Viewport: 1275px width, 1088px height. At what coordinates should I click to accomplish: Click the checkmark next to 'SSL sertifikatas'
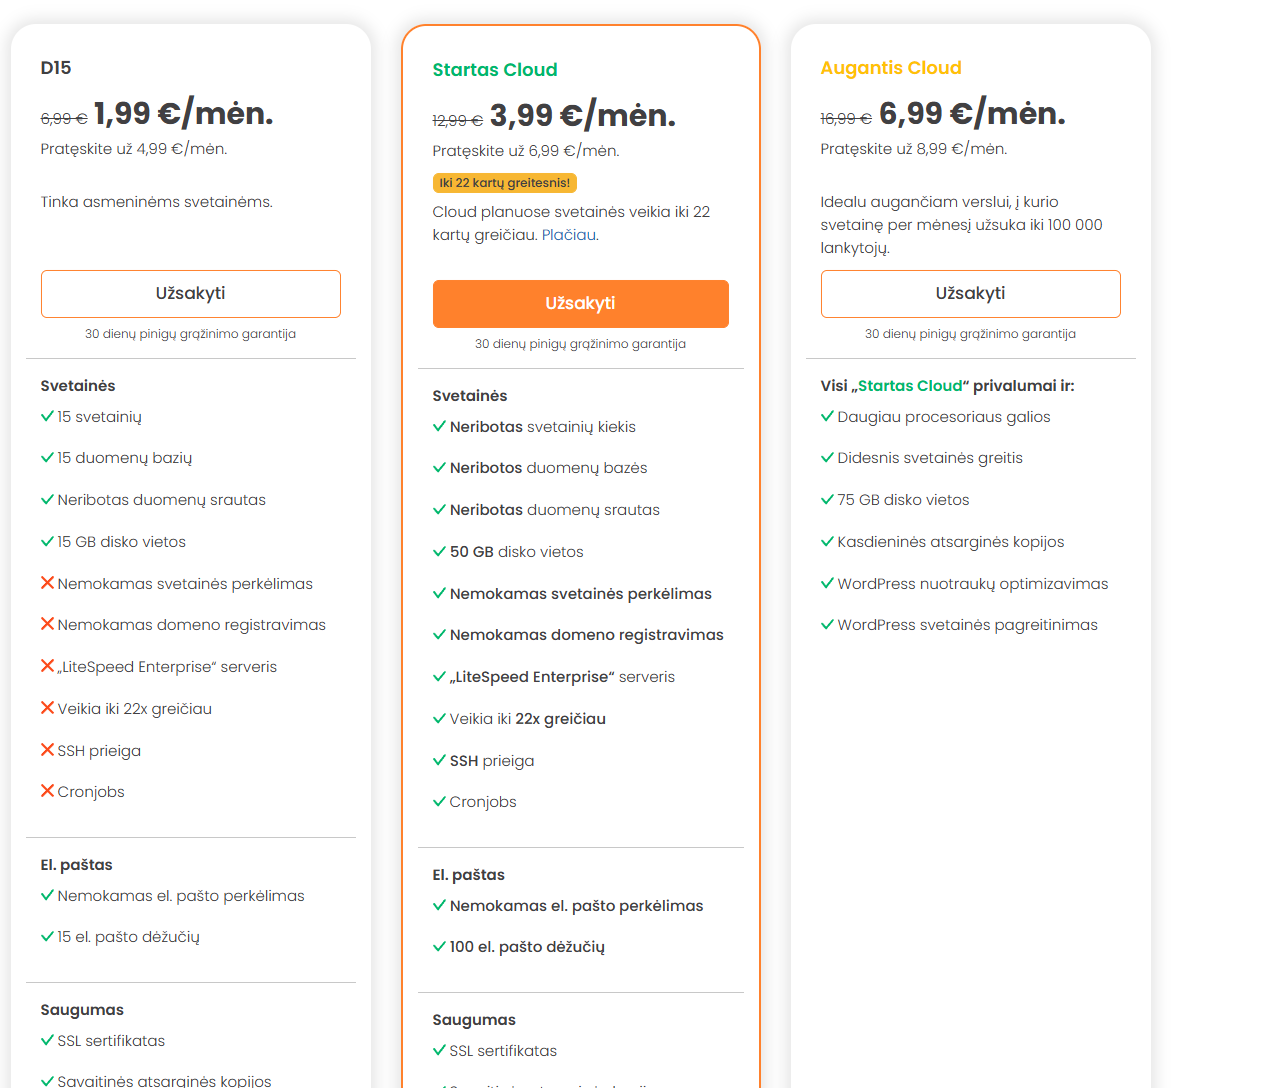coord(46,1041)
